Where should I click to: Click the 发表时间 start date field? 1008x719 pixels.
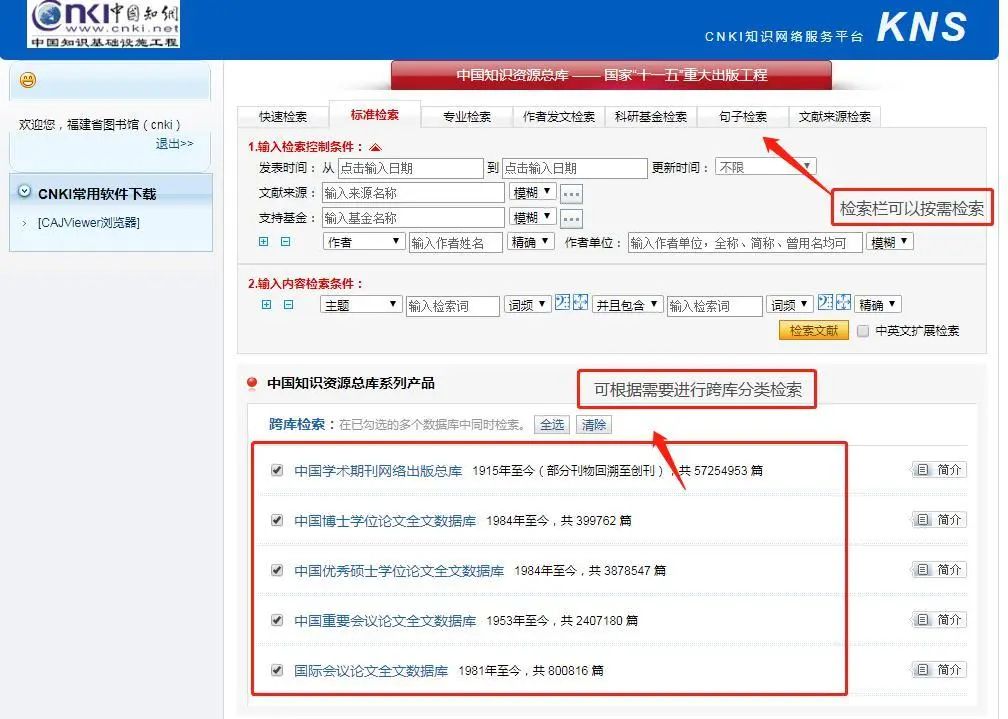click(411, 168)
